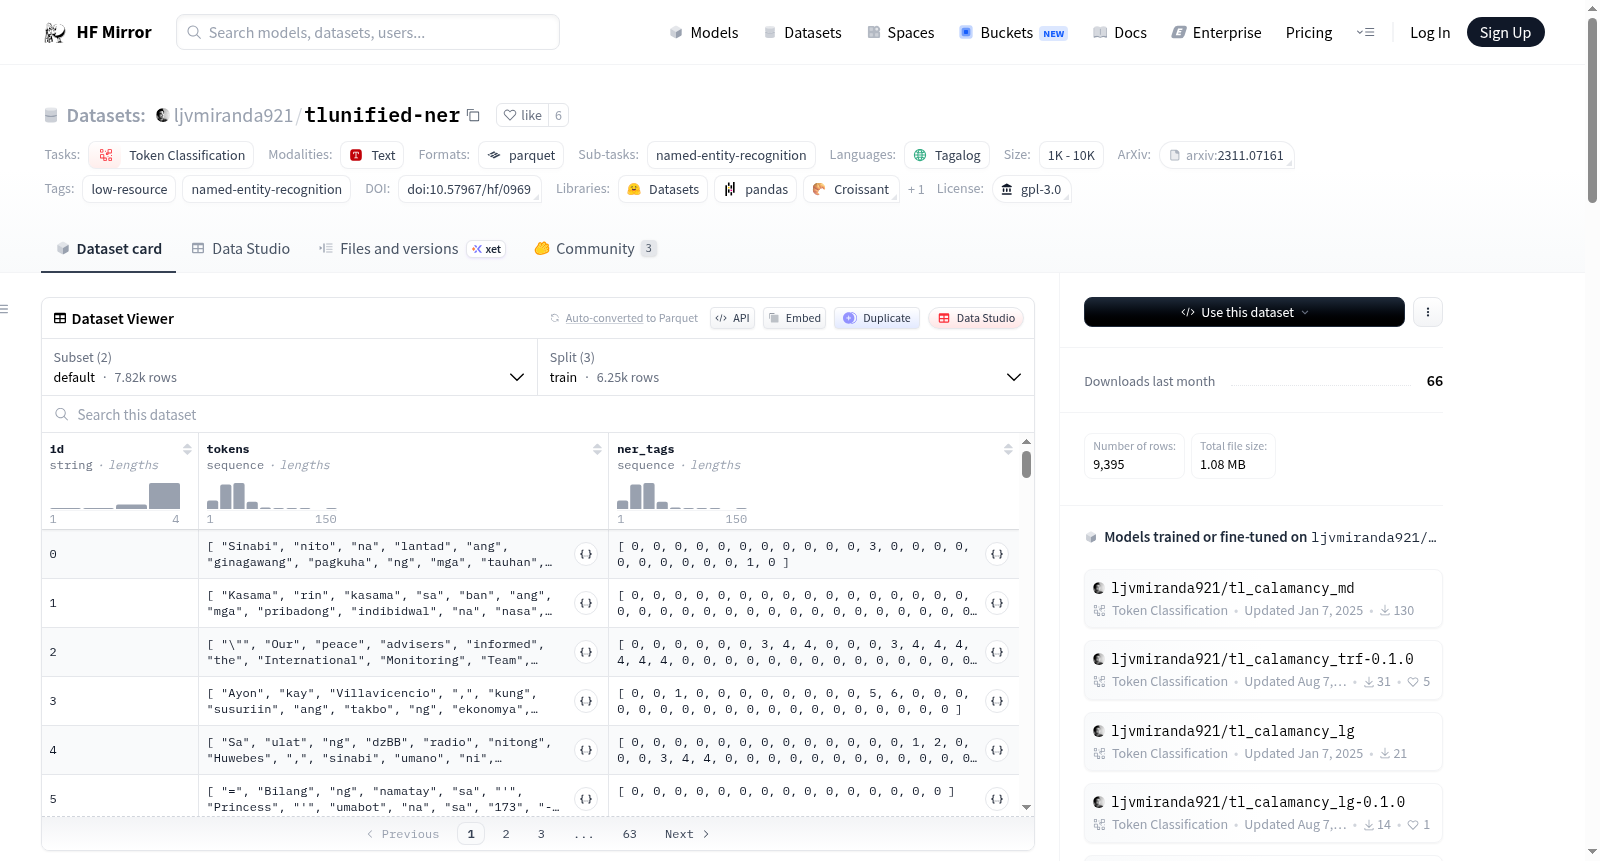Open the Auto-converted link
Screen dimensions: 1600x861
pyautogui.click(x=604, y=318)
